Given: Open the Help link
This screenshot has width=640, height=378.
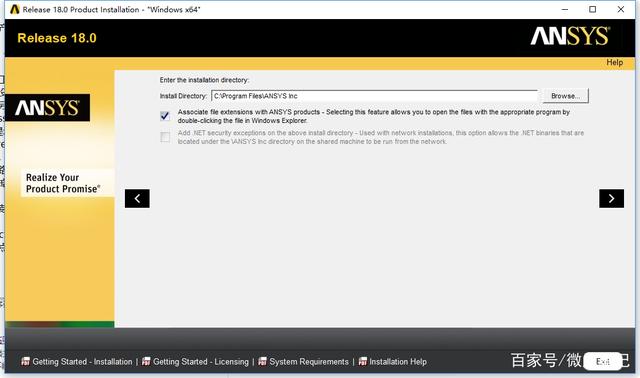Looking at the screenshot, I should (614, 62).
